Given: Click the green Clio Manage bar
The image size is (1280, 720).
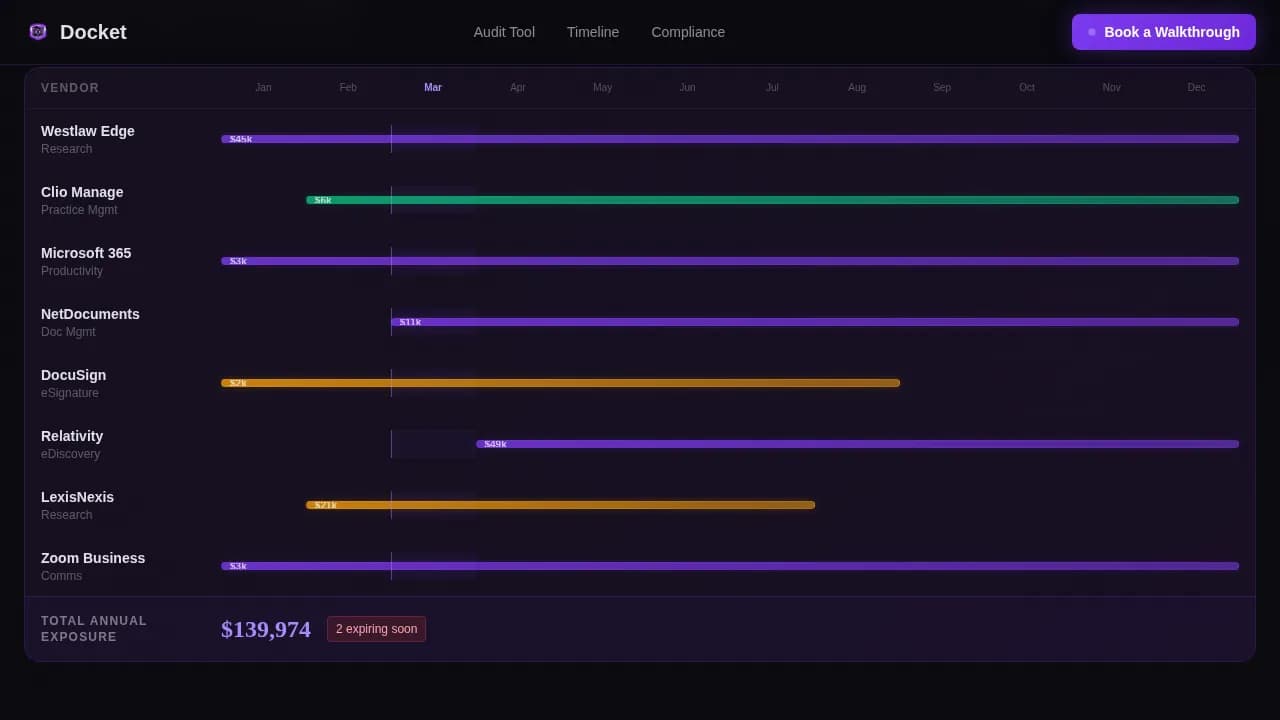Looking at the screenshot, I should coord(772,200).
